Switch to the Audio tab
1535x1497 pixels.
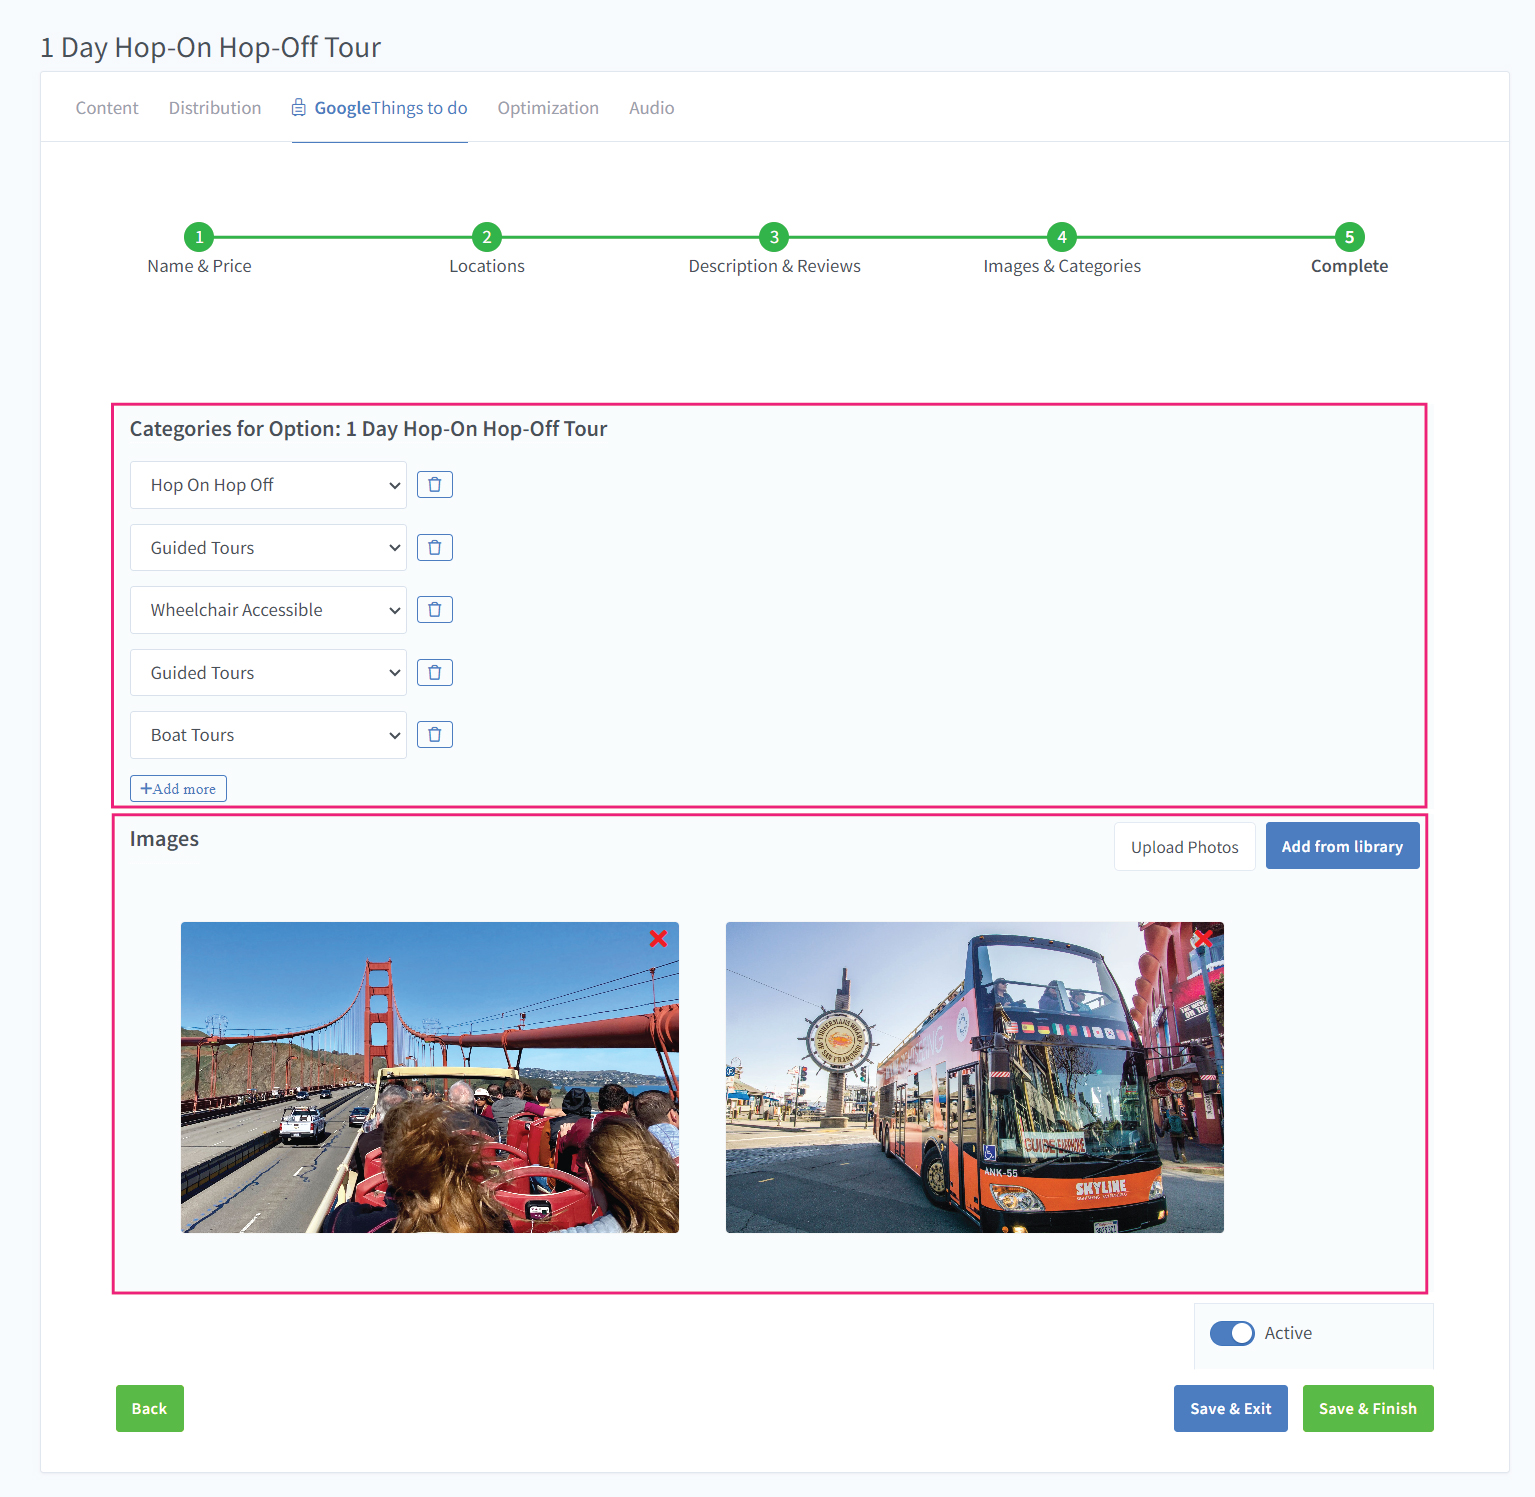(651, 108)
